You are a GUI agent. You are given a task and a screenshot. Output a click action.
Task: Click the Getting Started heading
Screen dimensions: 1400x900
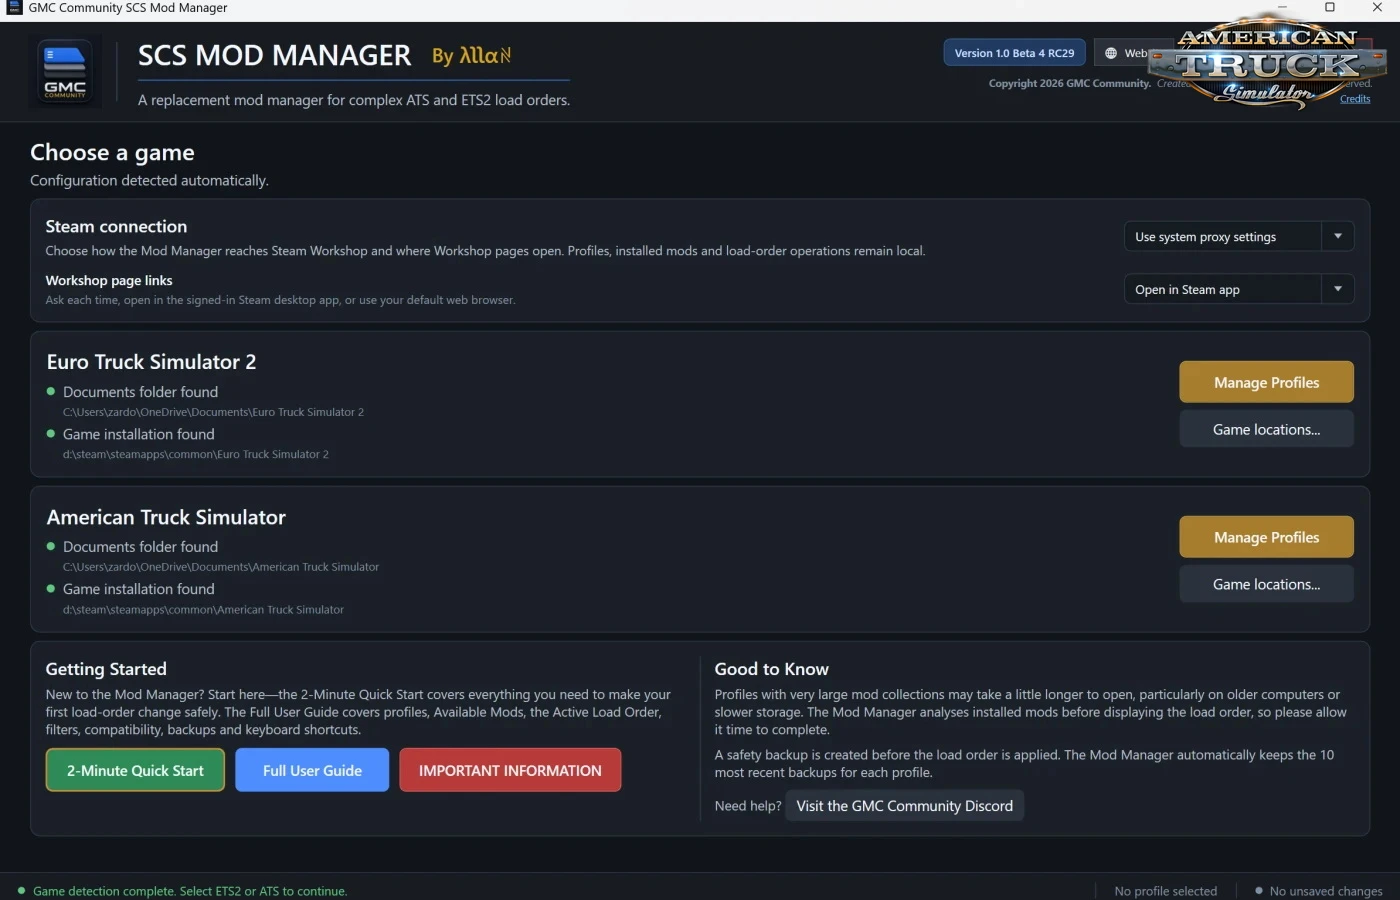click(106, 669)
